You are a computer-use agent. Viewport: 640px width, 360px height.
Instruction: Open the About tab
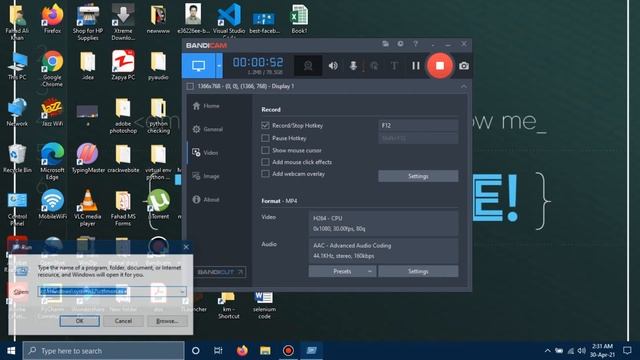206,200
